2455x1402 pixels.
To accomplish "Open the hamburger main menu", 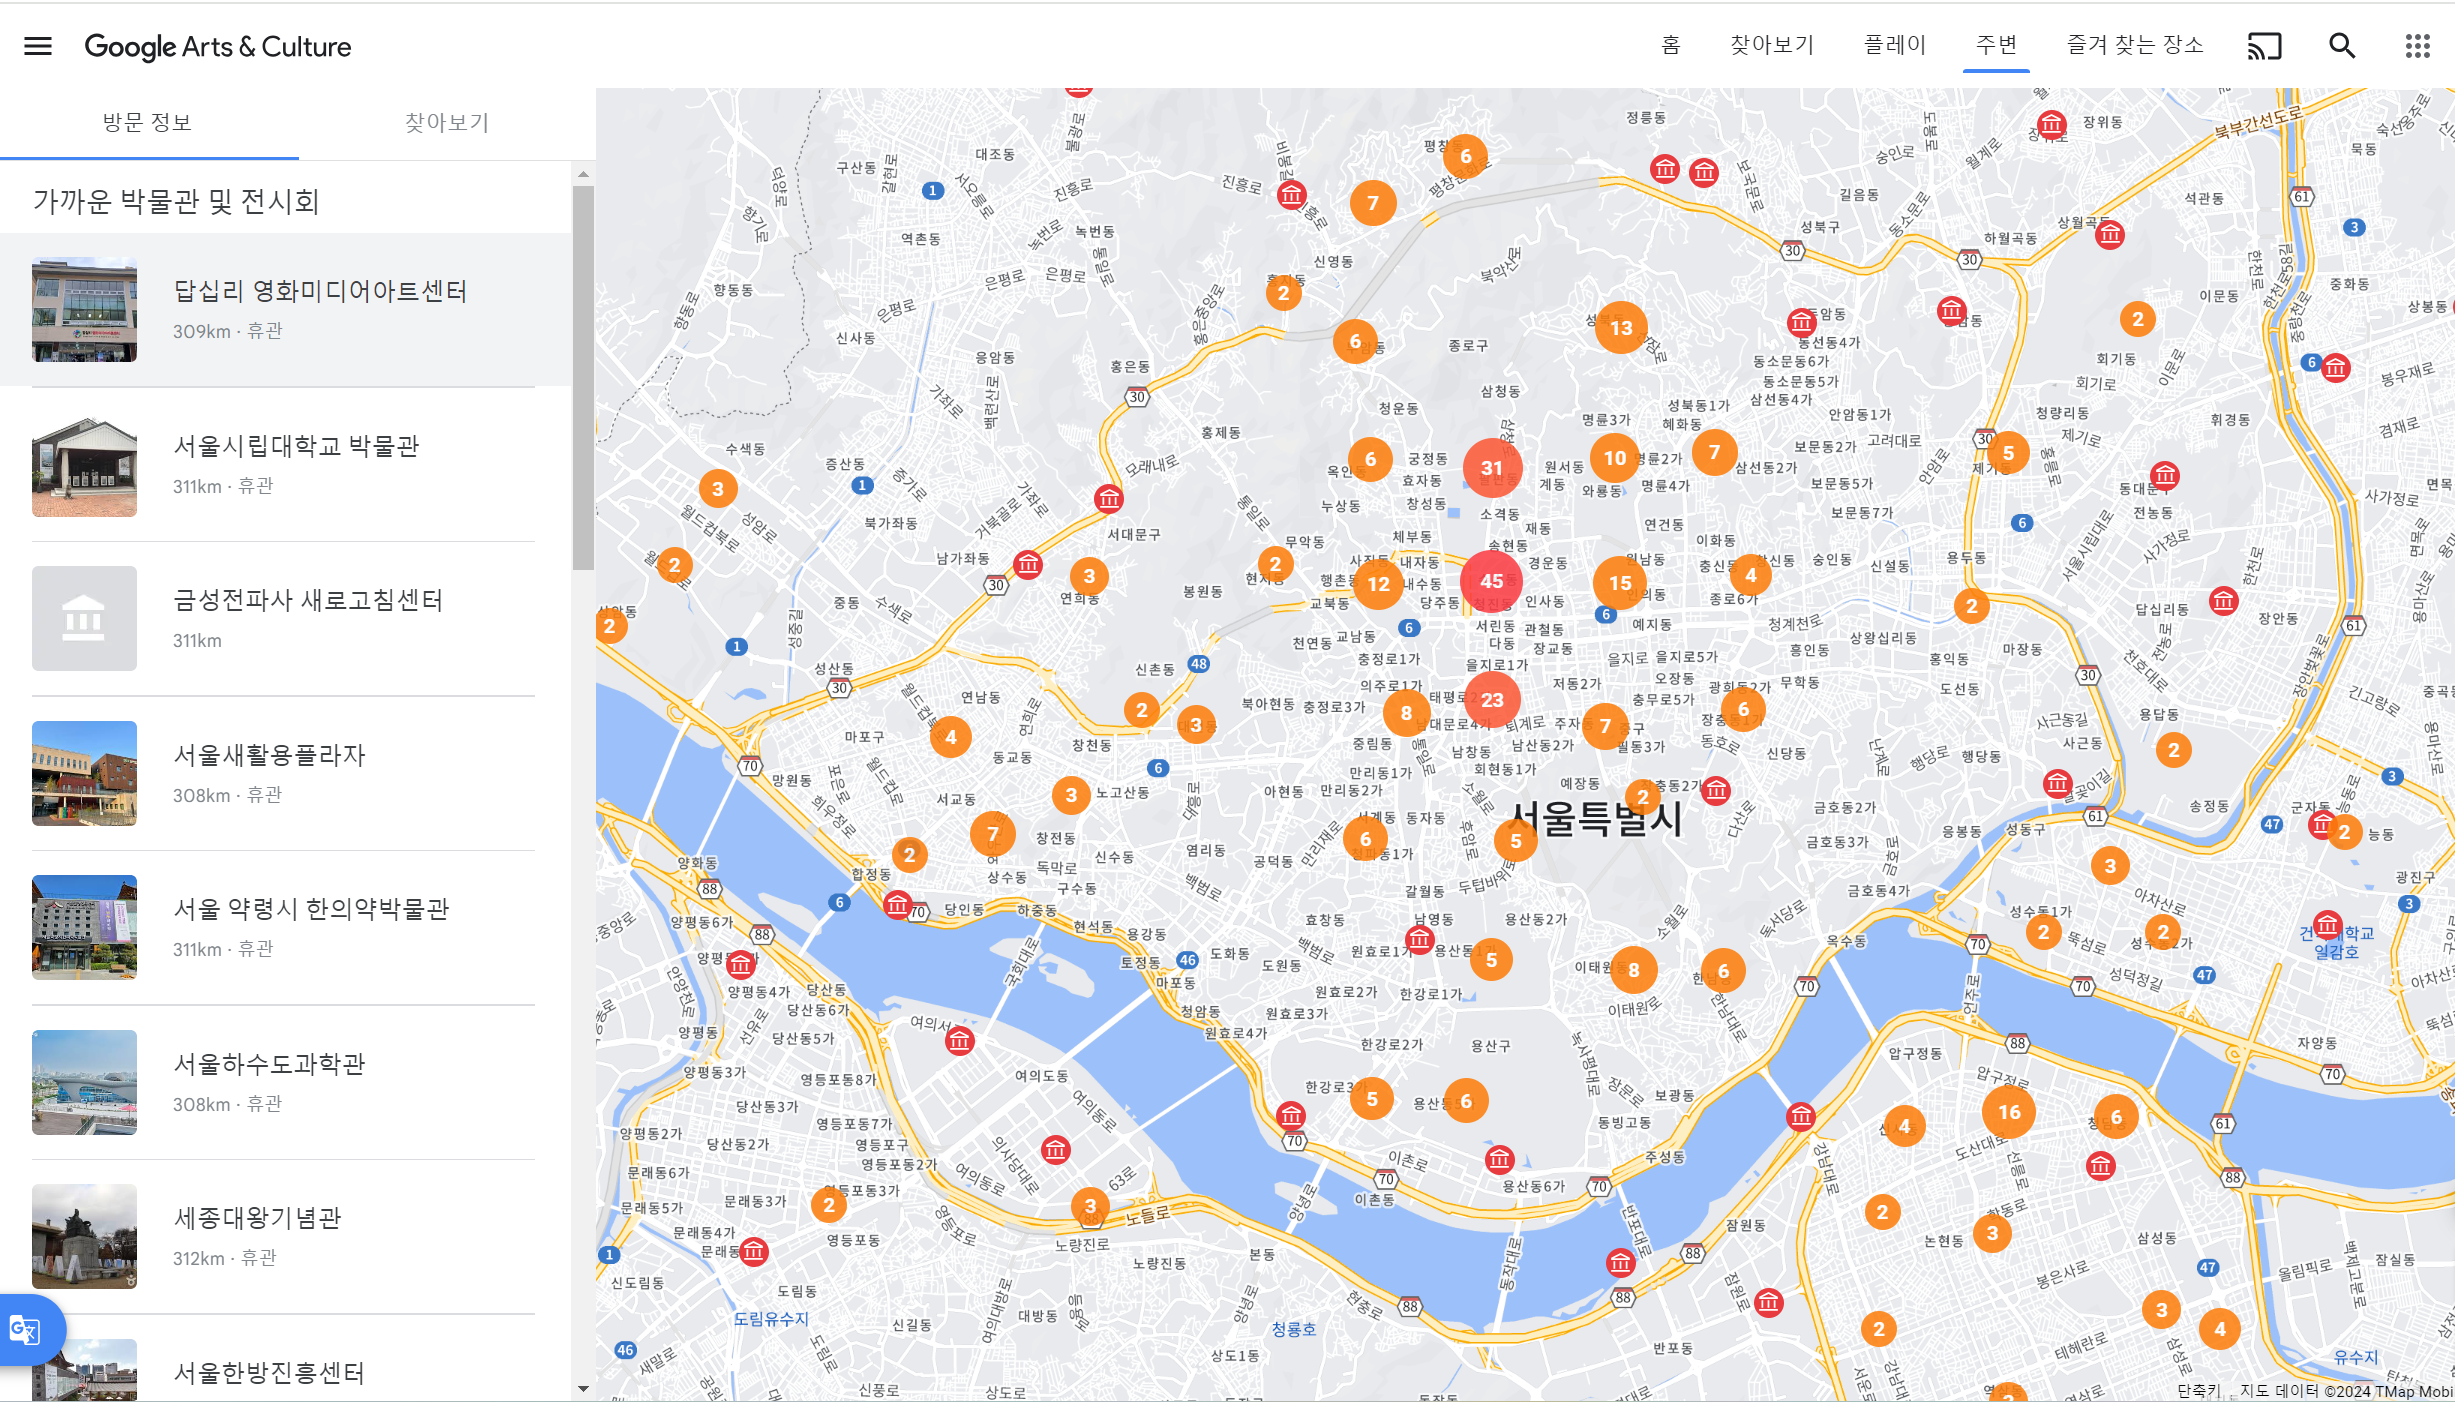I will [38, 46].
